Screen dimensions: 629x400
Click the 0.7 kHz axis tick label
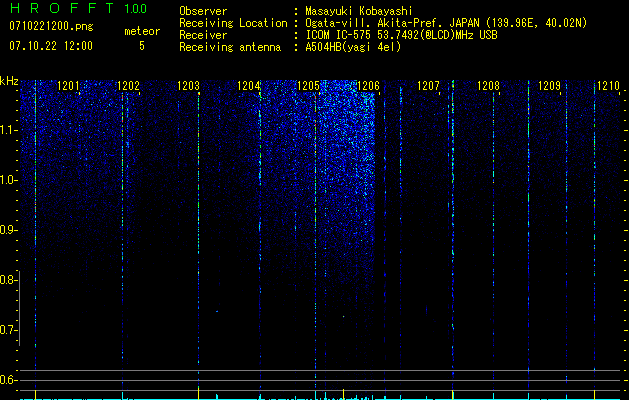(8, 330)
